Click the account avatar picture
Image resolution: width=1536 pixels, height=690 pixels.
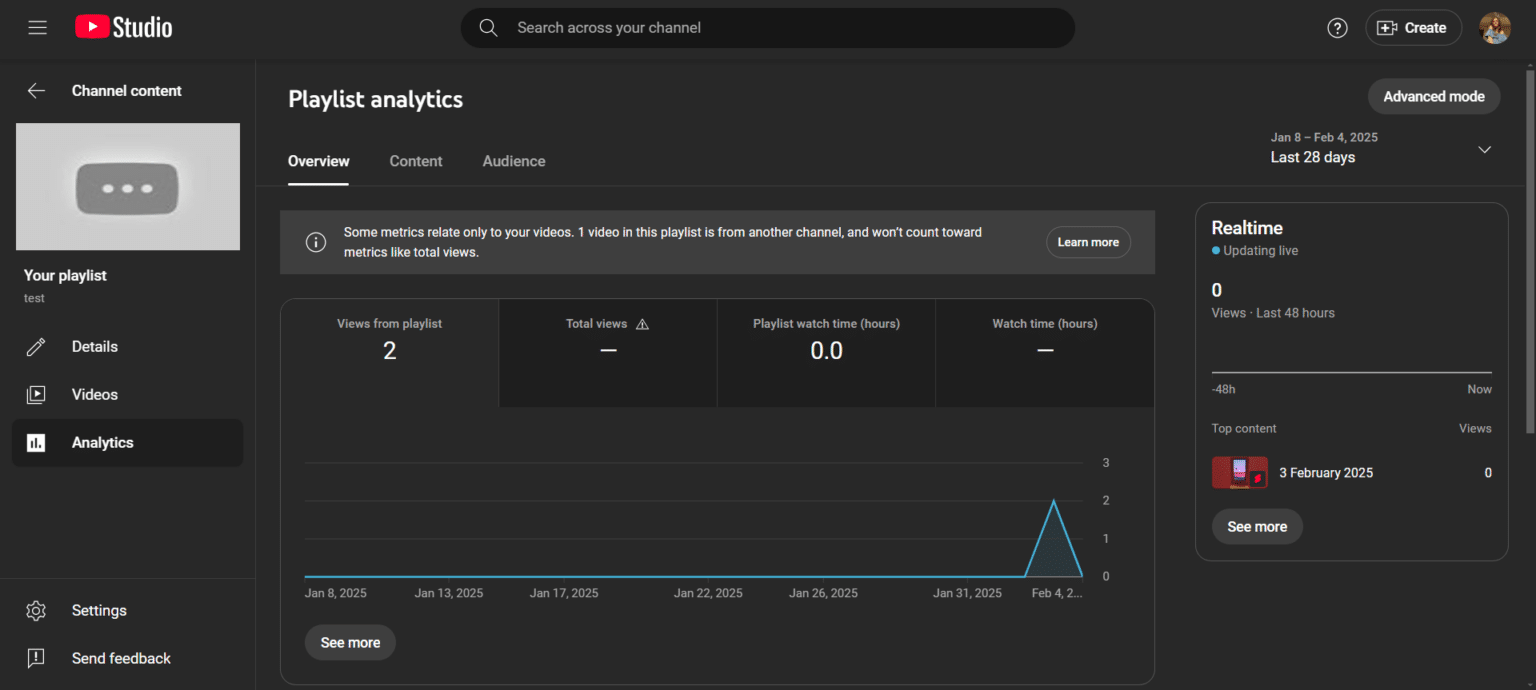(x=1495, y=28)
